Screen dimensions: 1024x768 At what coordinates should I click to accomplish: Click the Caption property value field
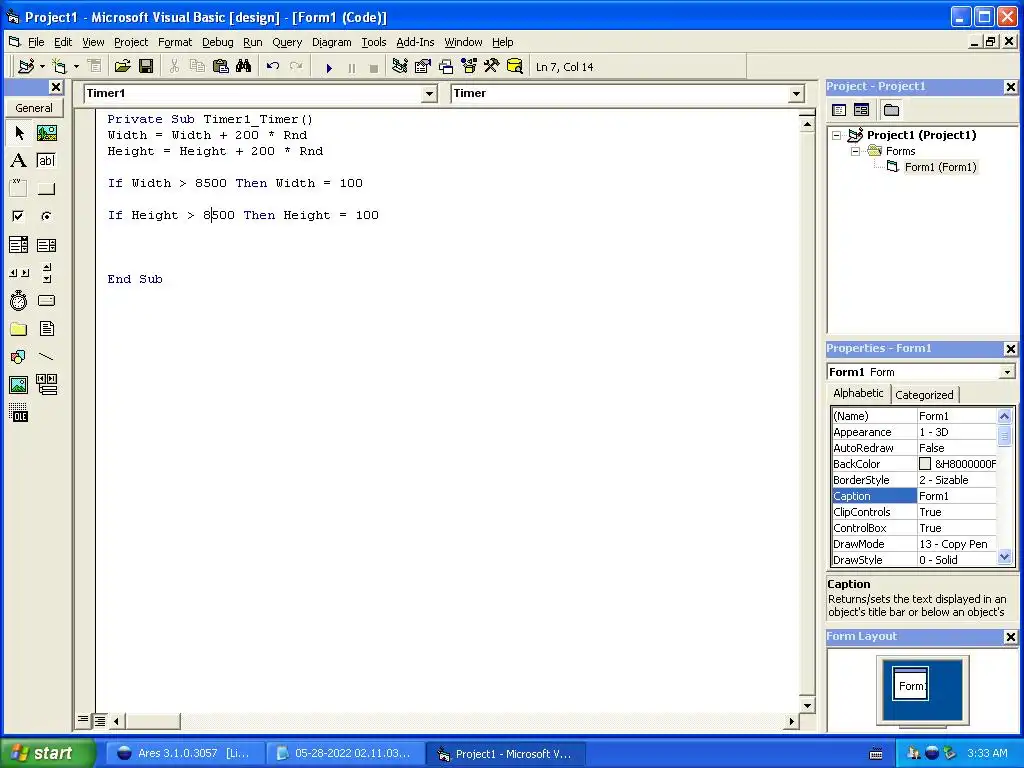point(957,496)
